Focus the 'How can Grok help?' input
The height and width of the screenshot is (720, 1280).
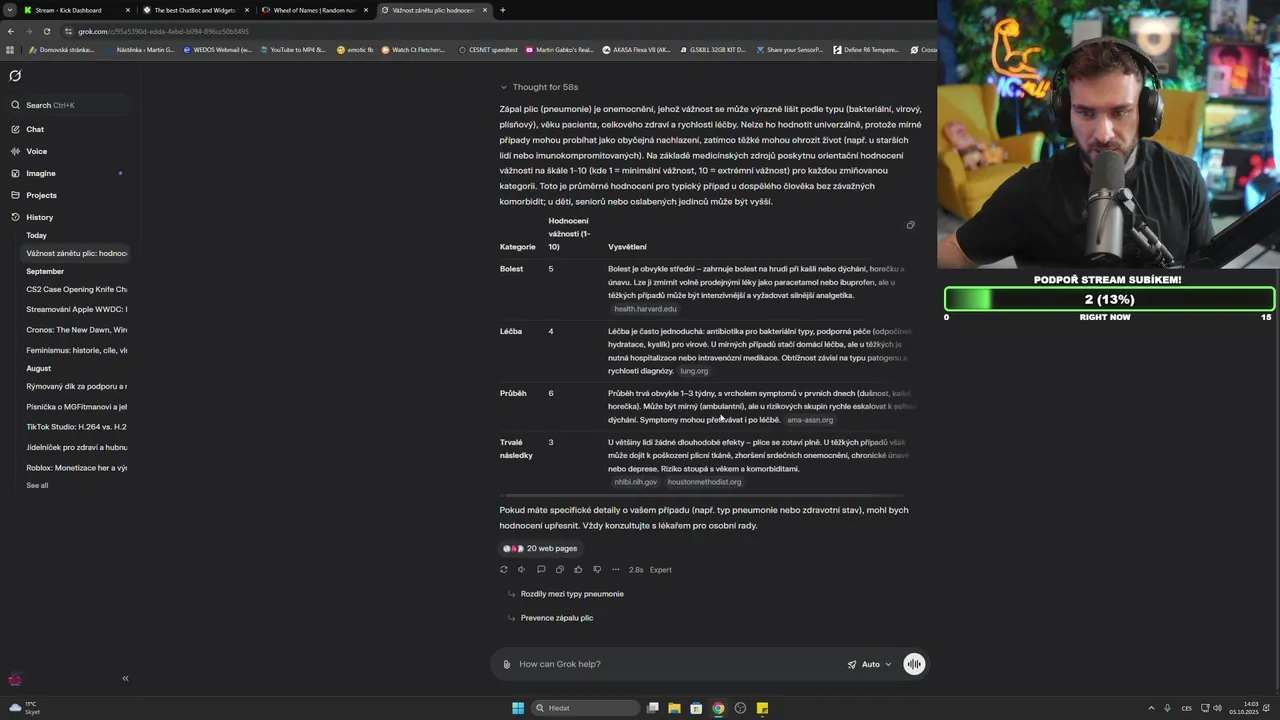675,664
